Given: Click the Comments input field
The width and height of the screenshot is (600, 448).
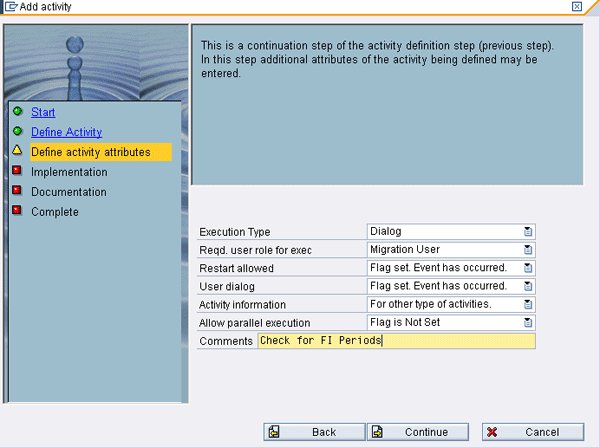Looking at the screenshot, I should pos(397,341).
